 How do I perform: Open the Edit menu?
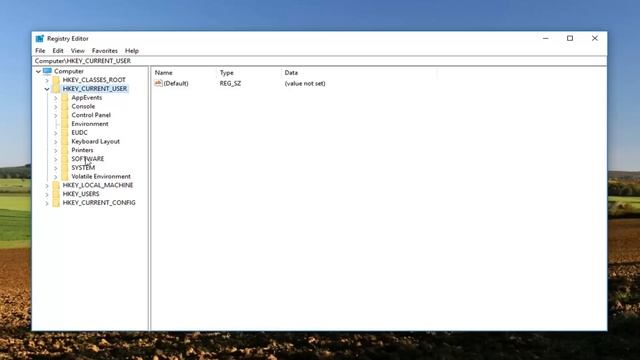(58, 51)
